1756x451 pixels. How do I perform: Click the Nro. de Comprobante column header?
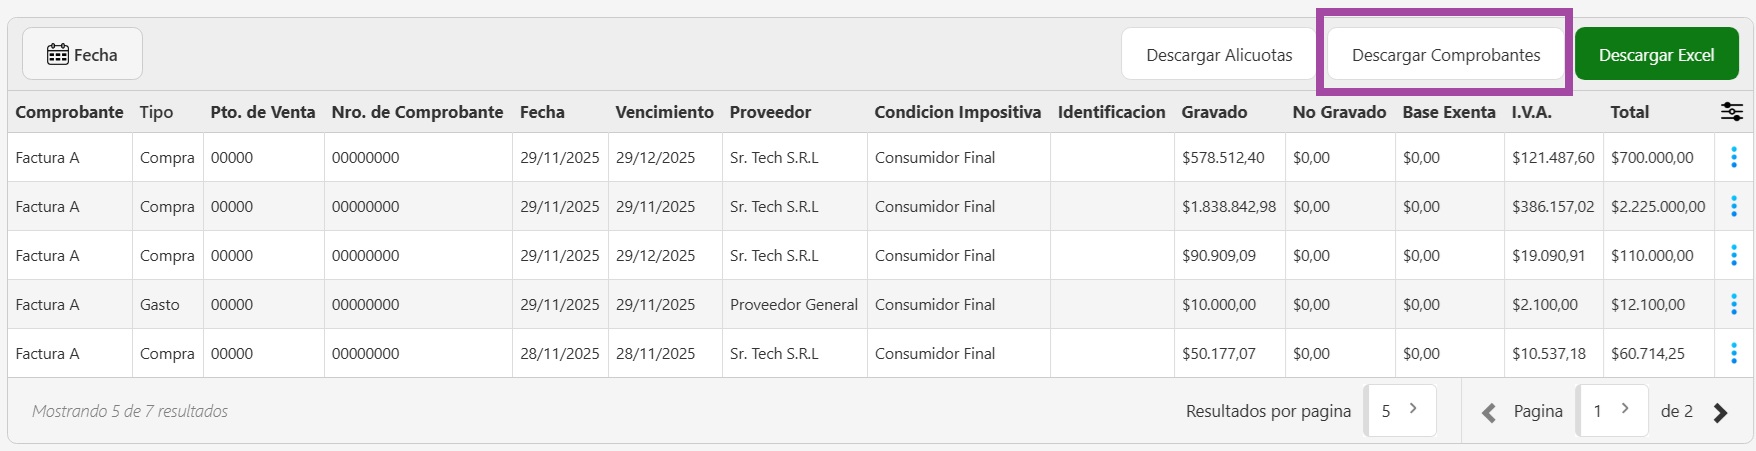417,112
